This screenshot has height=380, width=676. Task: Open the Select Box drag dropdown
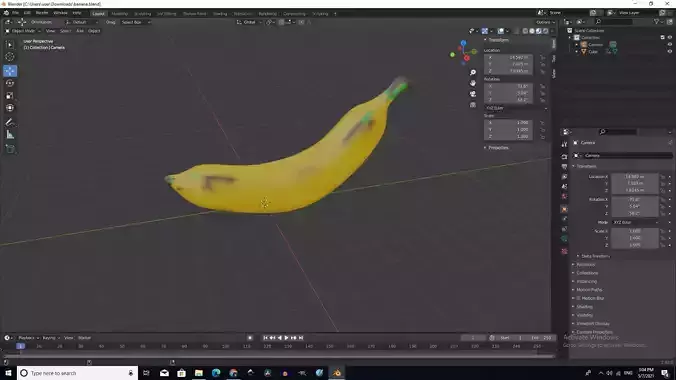(x=135, y=22)
